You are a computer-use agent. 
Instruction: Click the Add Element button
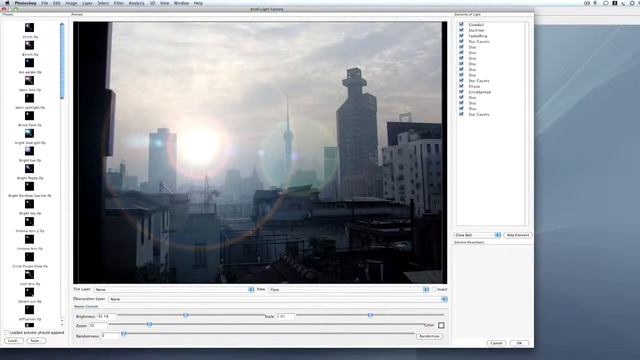pyautogui.click(x=518, y=235)
